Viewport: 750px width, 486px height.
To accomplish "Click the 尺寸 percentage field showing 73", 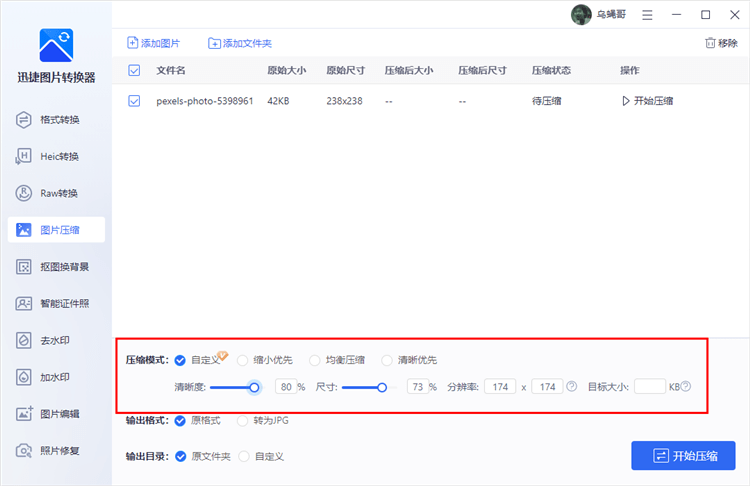I will (x=418, y=387).
